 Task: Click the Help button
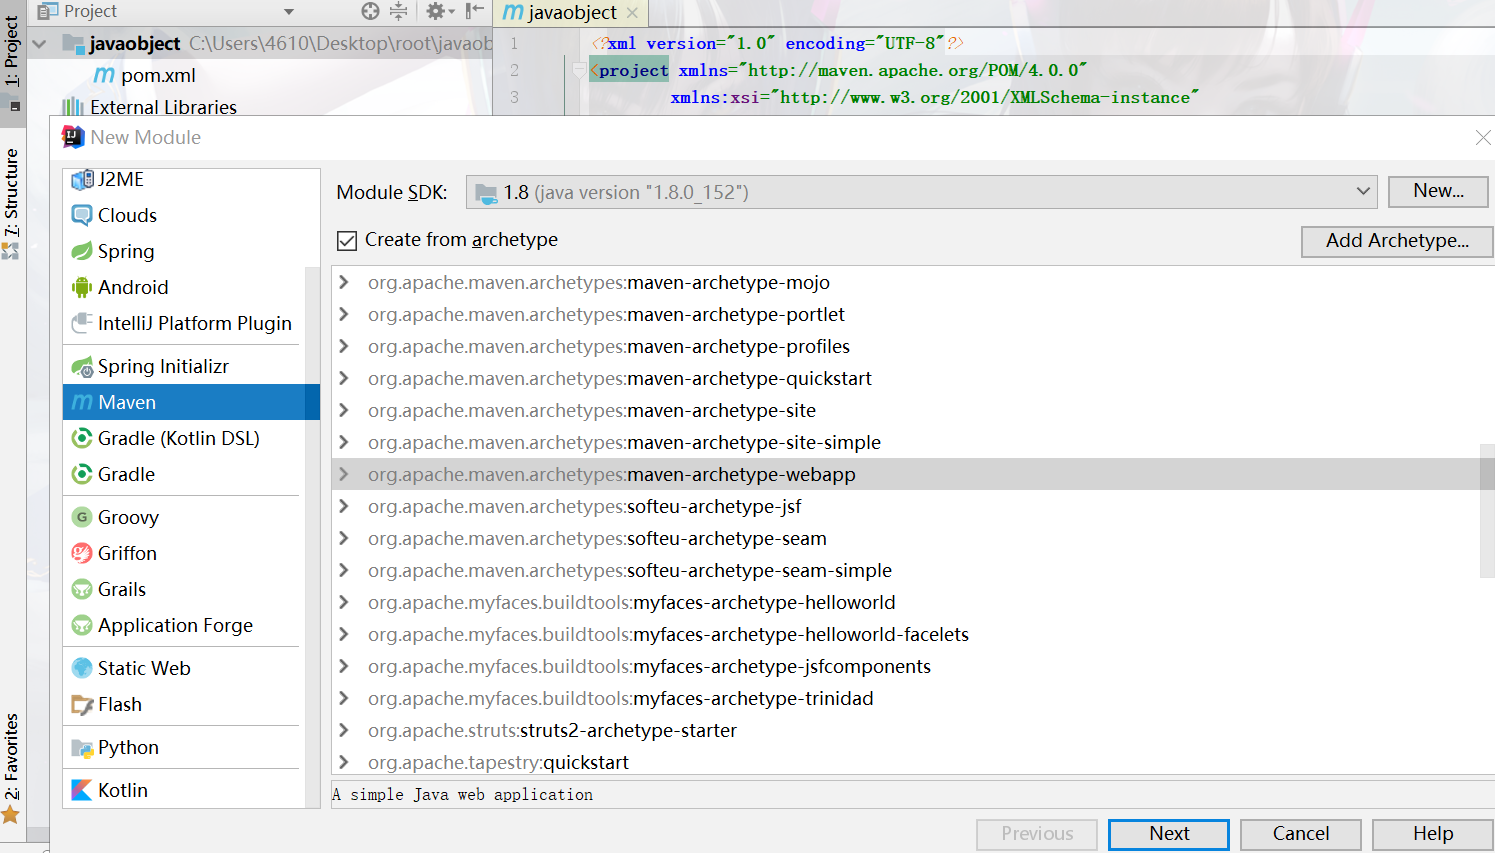tap(1433, 834)
